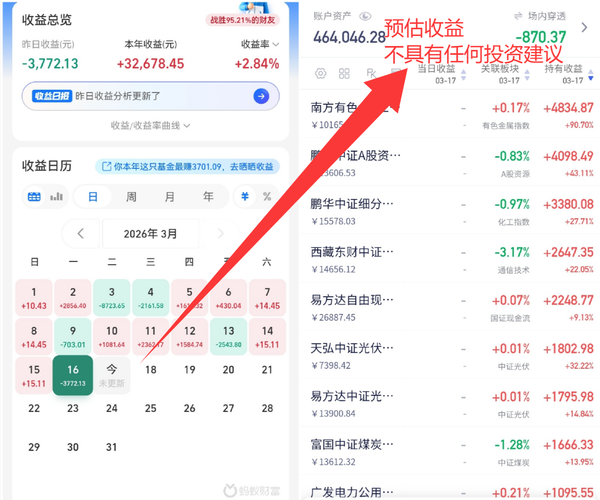The width and height of the screenshot is (600, 500).
Task: Switch calendar to percent % display
Action: 267,197
